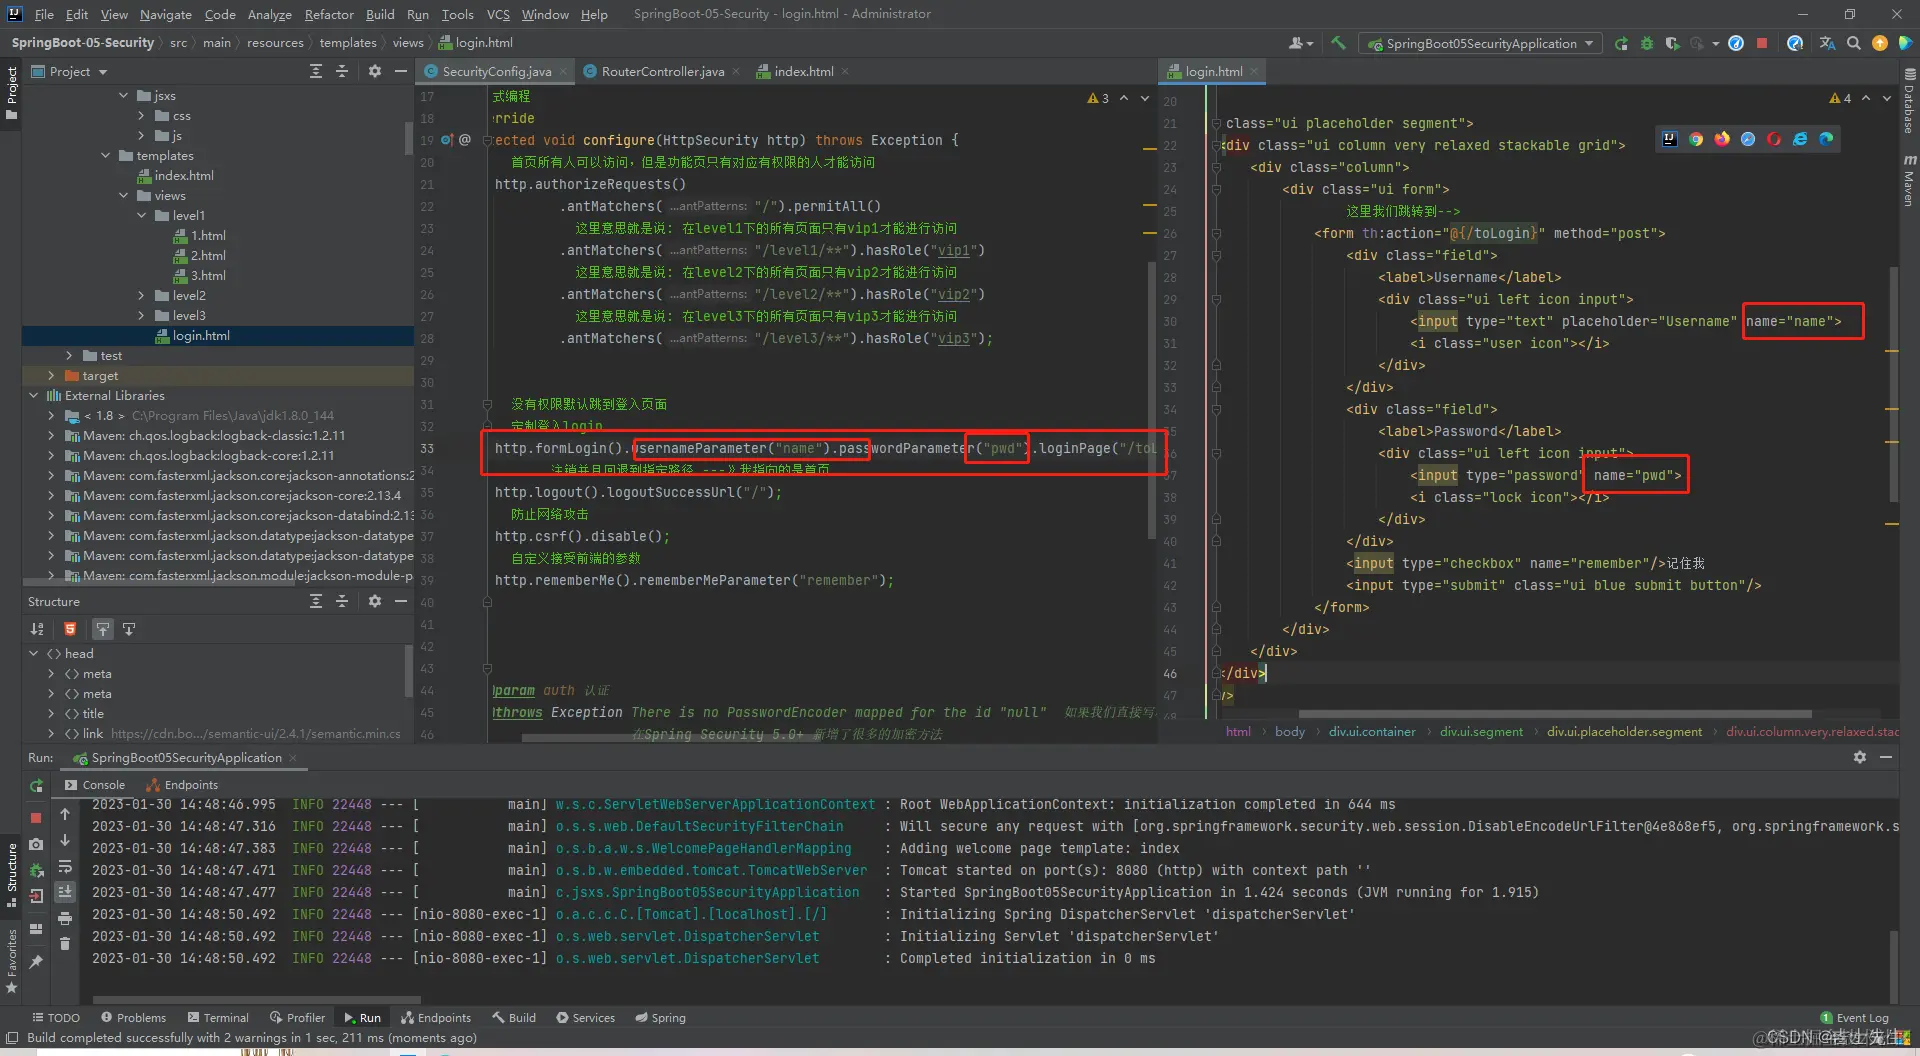Click the Run panel red stop icon
Image resolution: width=1920 pixels, height=1056 pixels.
point(37,817)
